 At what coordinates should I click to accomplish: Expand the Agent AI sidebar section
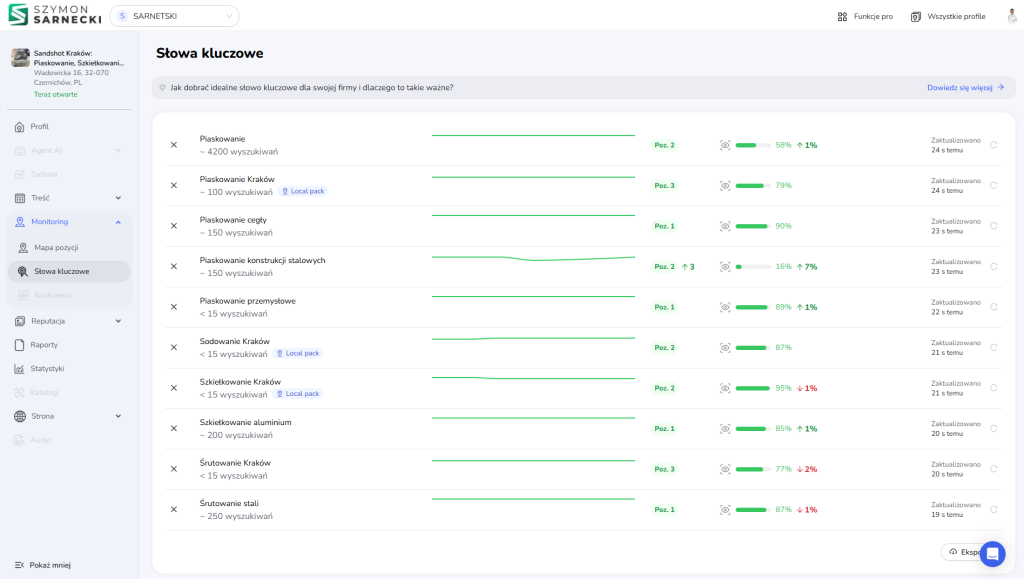tap(118, 150)
